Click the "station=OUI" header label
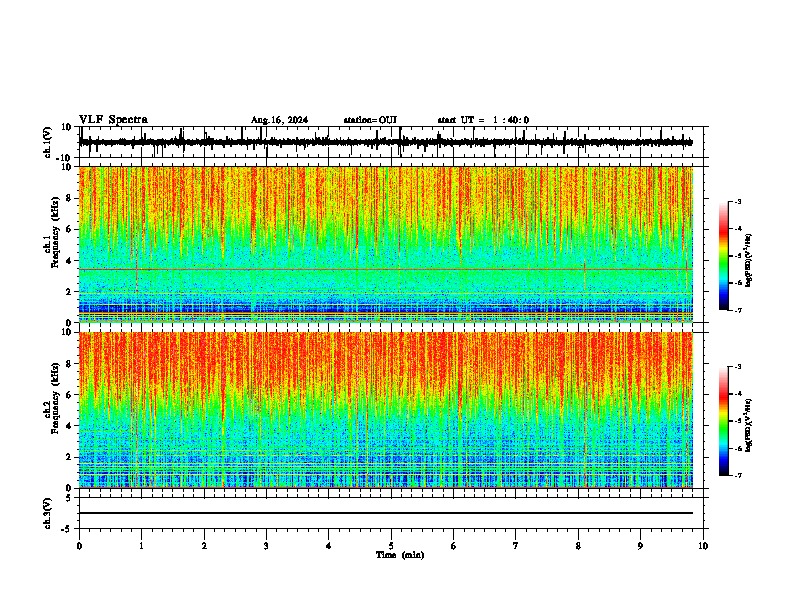The height and width of the screenshot is (612, 792). click(370, 120)
